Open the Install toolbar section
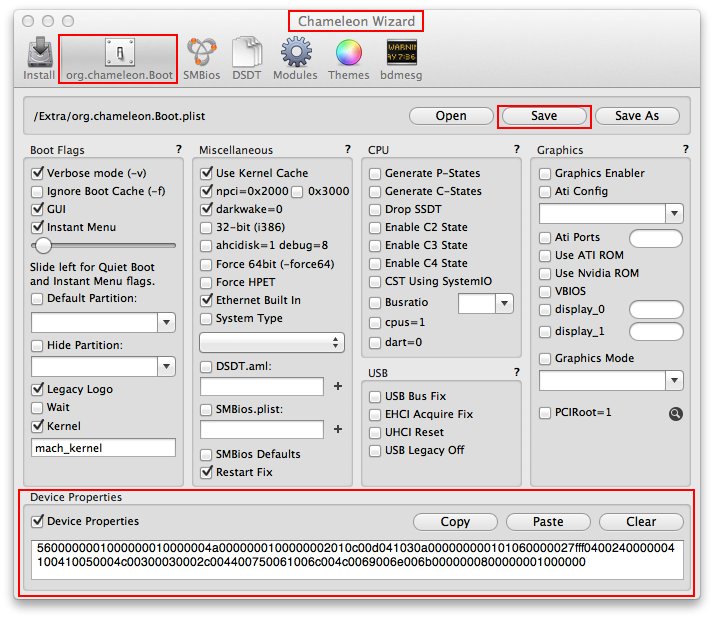 [40, 58]
